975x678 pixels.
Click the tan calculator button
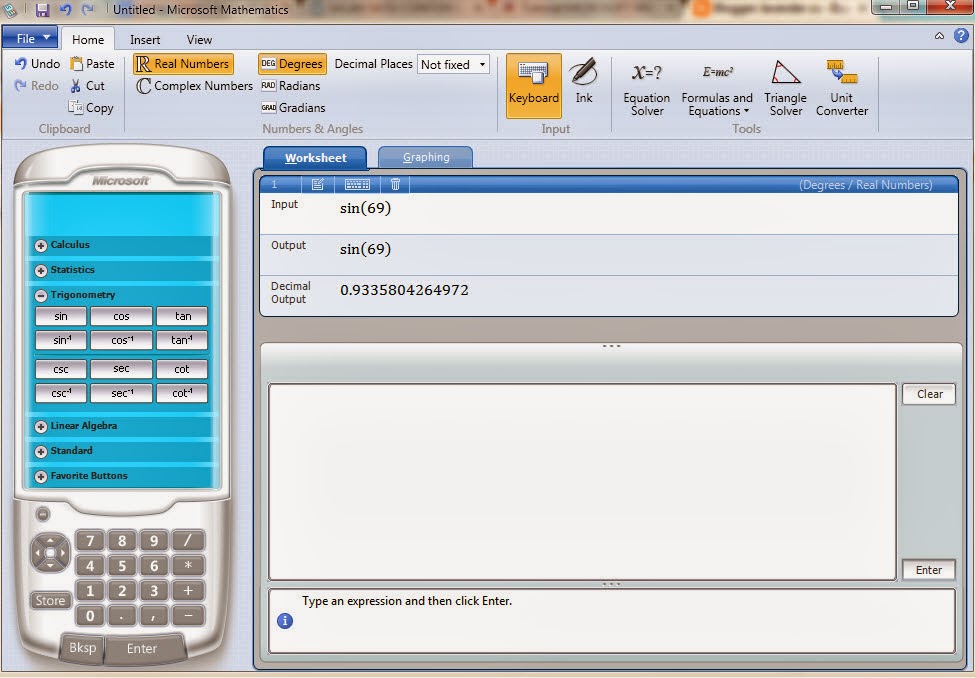click(x=182, y=316)
